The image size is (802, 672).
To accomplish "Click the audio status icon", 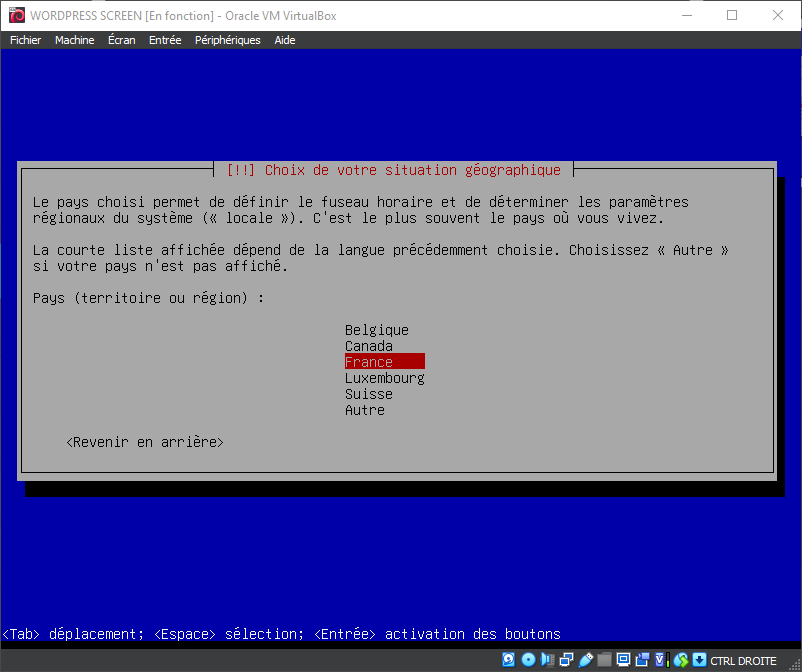I will pos(546,660).
